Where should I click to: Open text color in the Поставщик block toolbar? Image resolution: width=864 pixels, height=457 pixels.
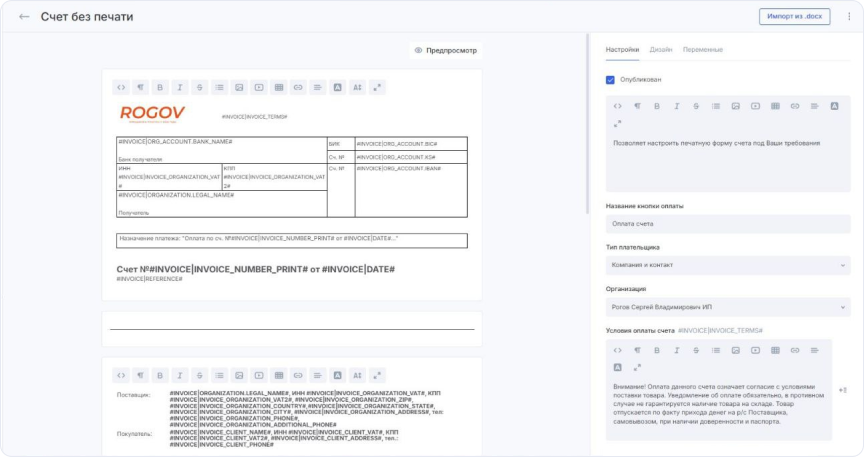[338, 375]
